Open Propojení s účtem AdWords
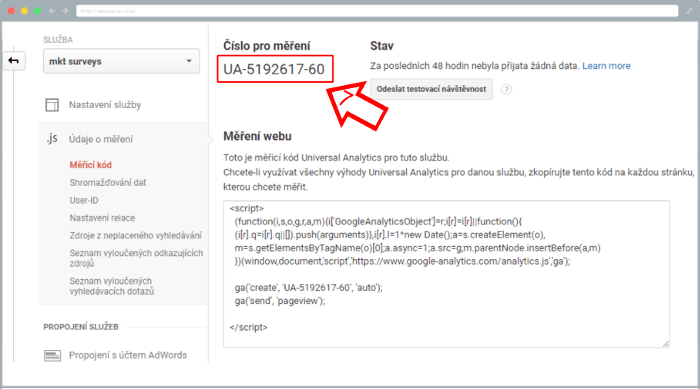 [128, 355]
